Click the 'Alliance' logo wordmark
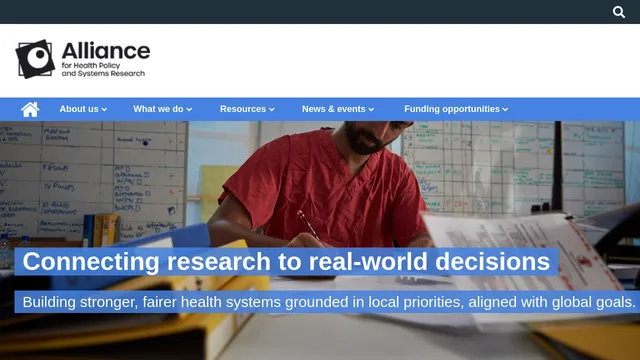The height and width of the screenshot is (360, 640). pyautogui.click(x=106, y=51)
